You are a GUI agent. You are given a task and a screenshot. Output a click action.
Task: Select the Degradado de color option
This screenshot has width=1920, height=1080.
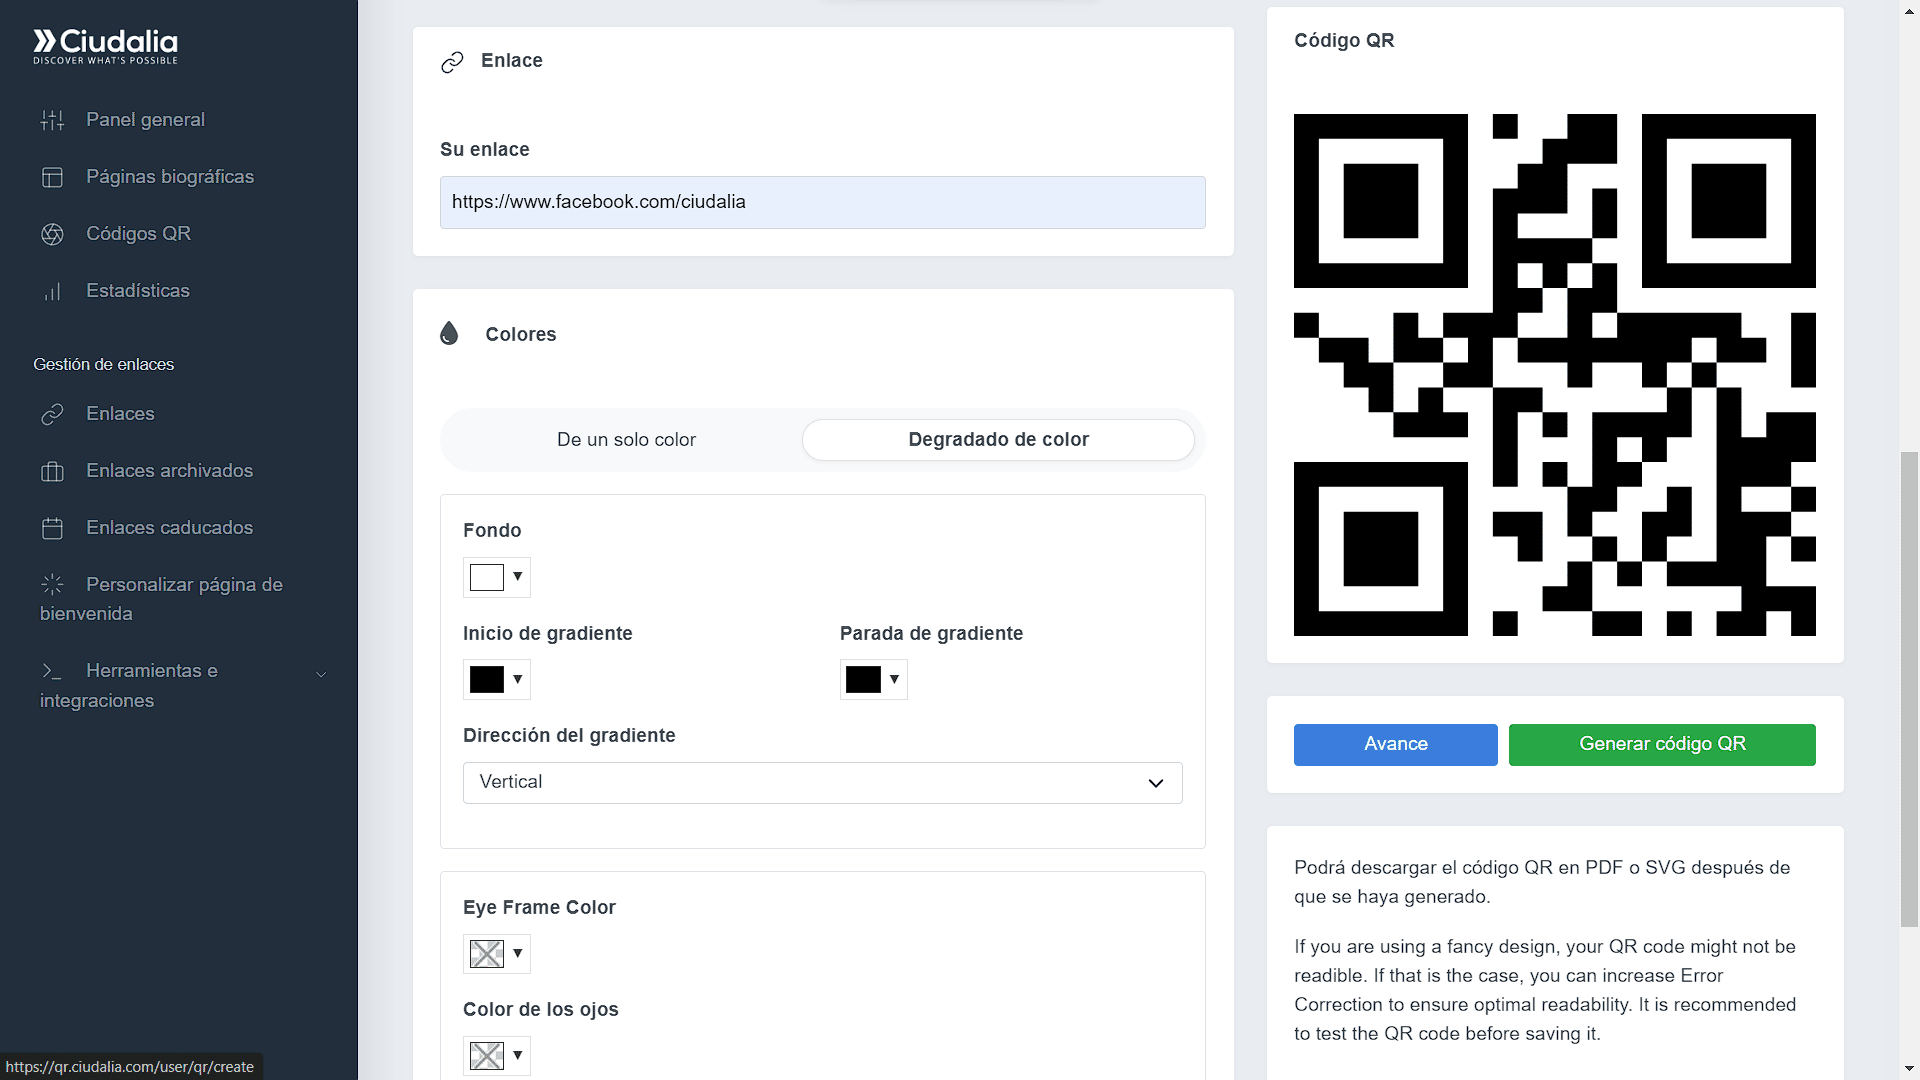[x=998, y=440]
